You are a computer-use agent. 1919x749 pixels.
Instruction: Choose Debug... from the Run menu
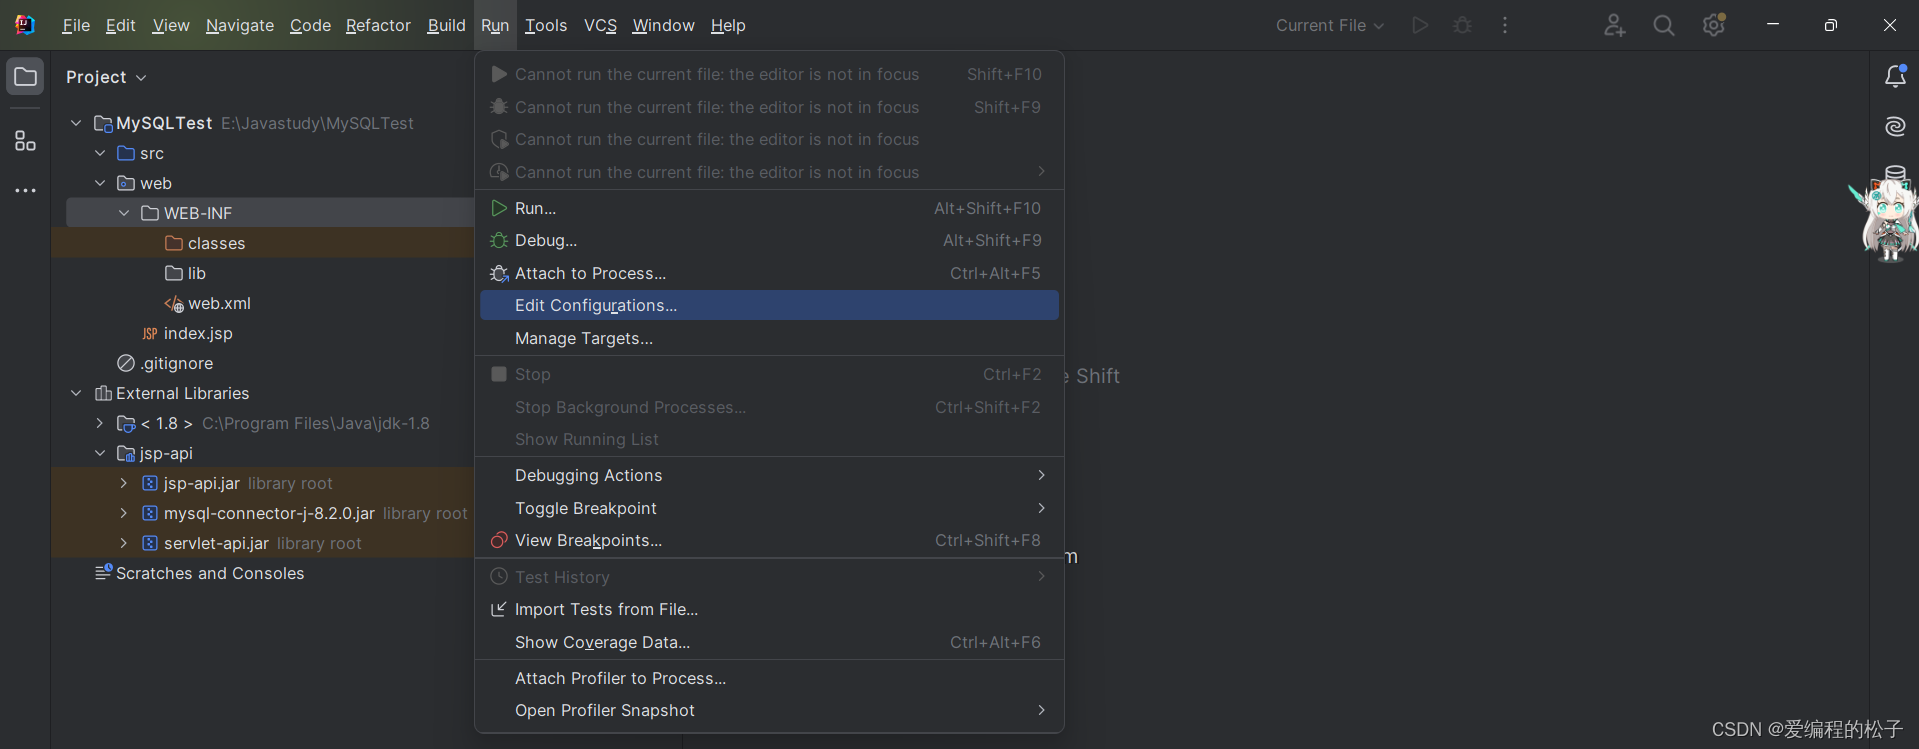pos(769,240)
